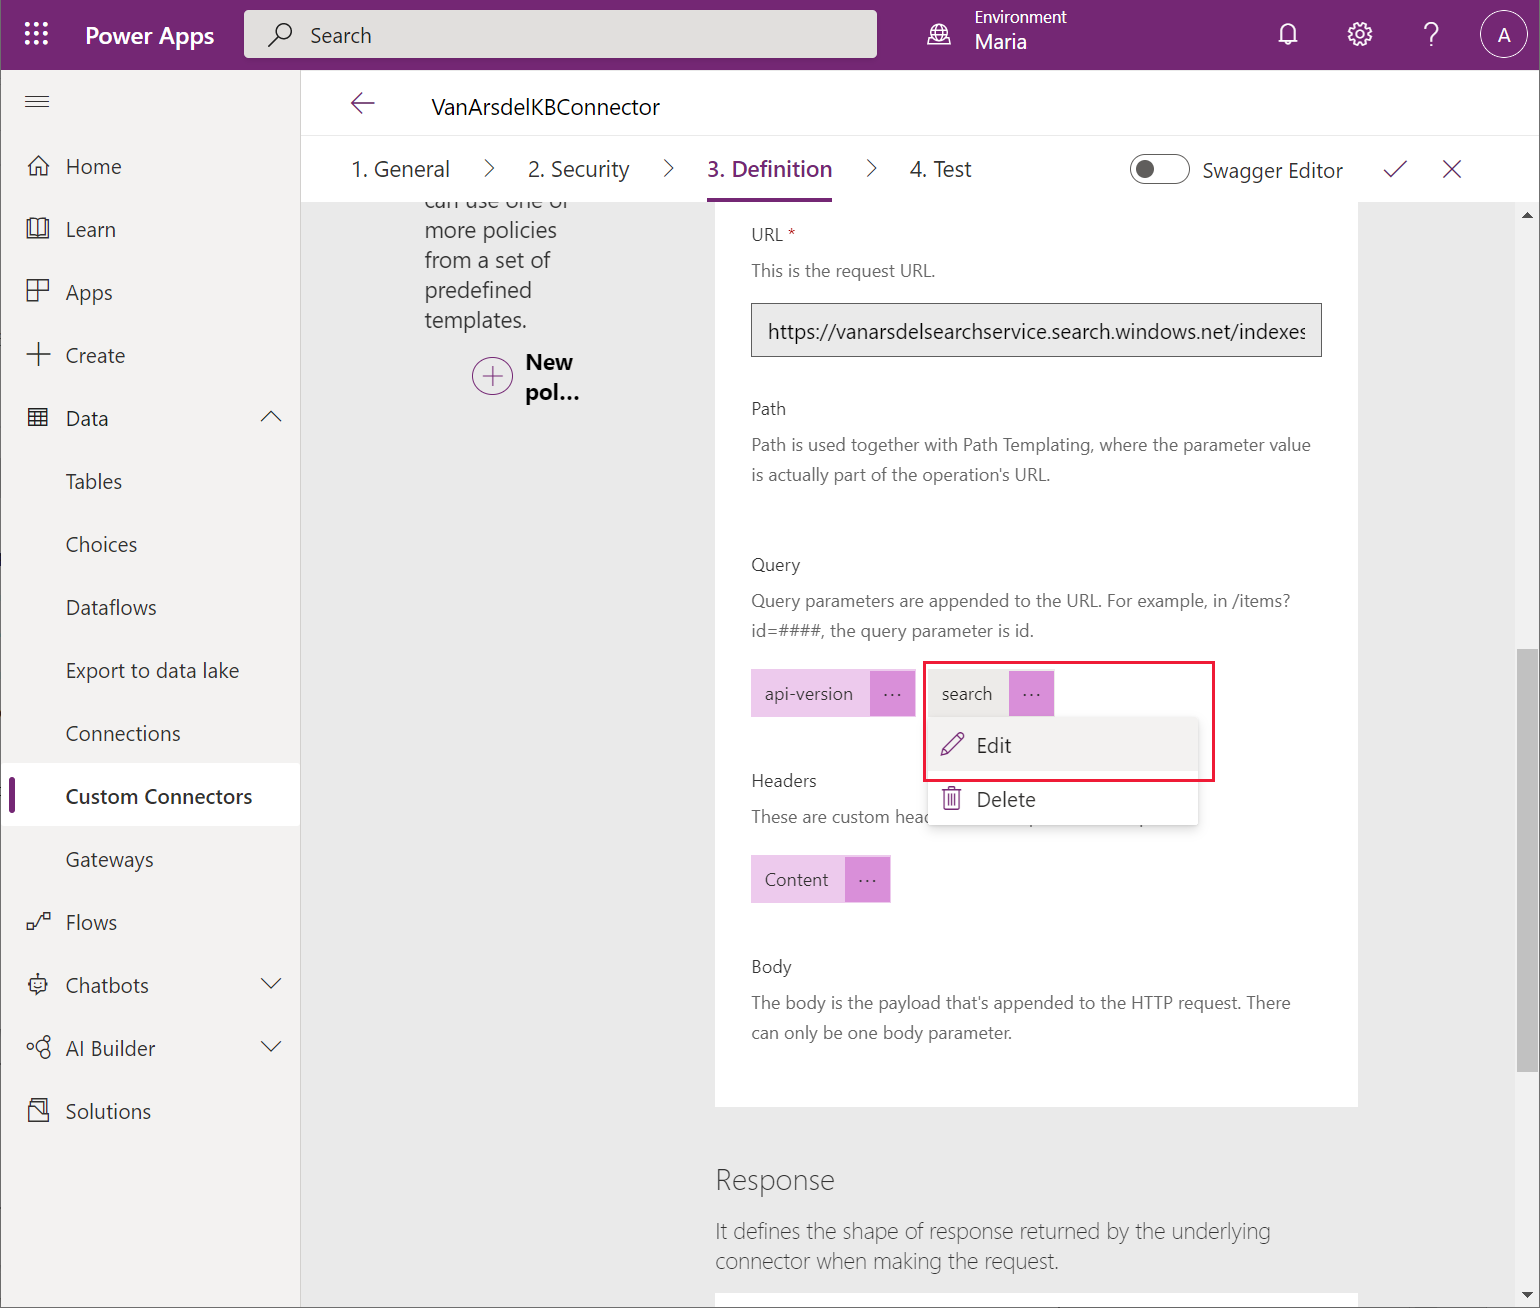Click the Chatbots icon in sidebar
The height and width of the screenshot is (1308, 1540).
coord(38,985)
